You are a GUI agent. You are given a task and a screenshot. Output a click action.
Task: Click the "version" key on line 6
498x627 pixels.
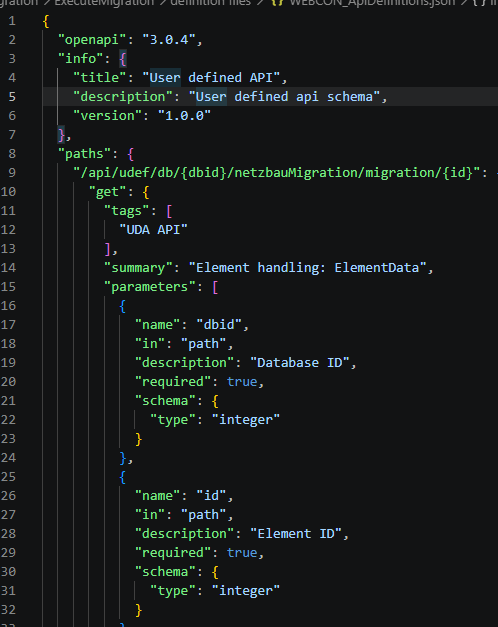(x=108, y=116)
